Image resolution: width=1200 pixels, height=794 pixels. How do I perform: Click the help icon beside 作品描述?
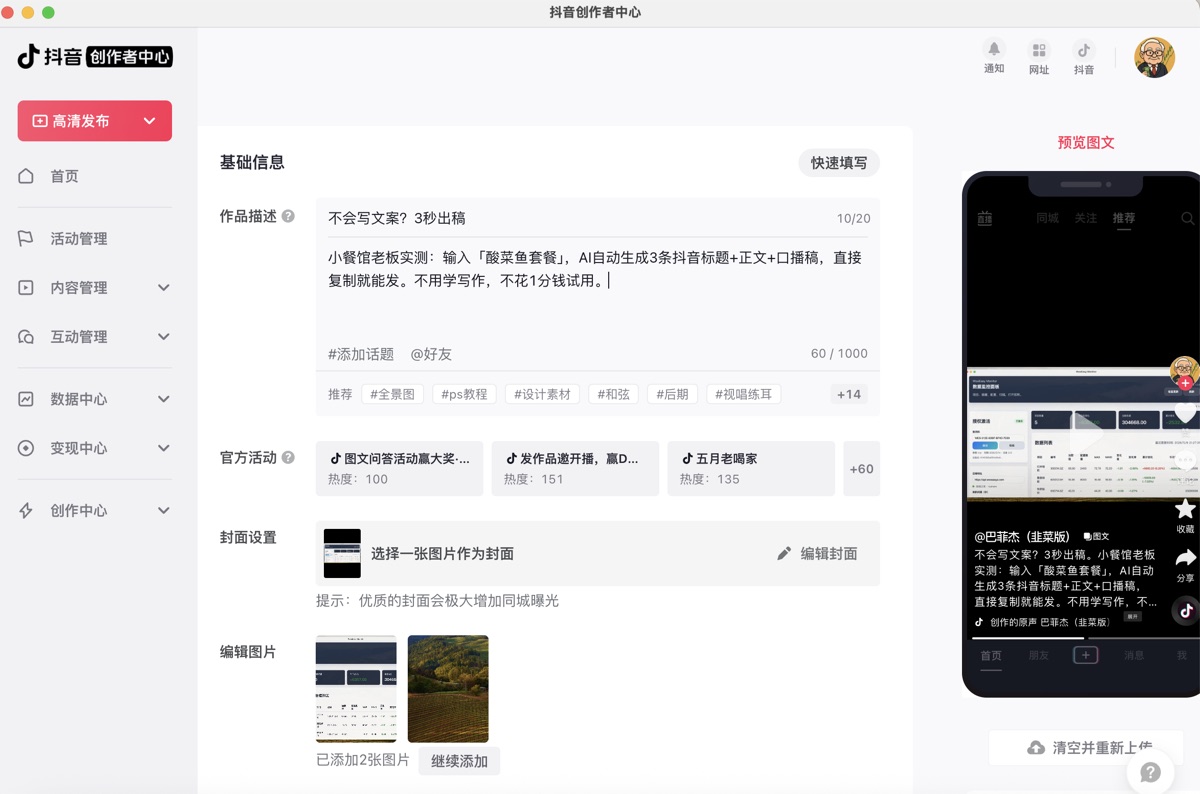coord(288,216)
